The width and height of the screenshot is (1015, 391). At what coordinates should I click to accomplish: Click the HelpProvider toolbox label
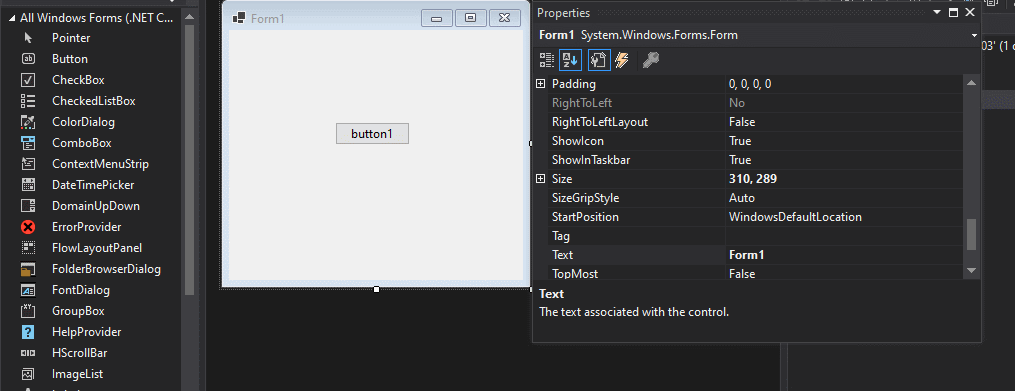87,332
